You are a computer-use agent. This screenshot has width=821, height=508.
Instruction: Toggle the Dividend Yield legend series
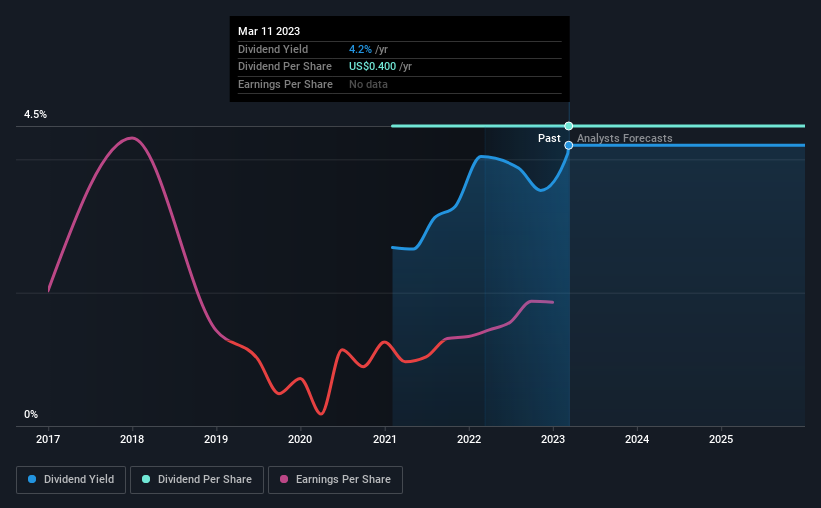[x=71, y=480]
